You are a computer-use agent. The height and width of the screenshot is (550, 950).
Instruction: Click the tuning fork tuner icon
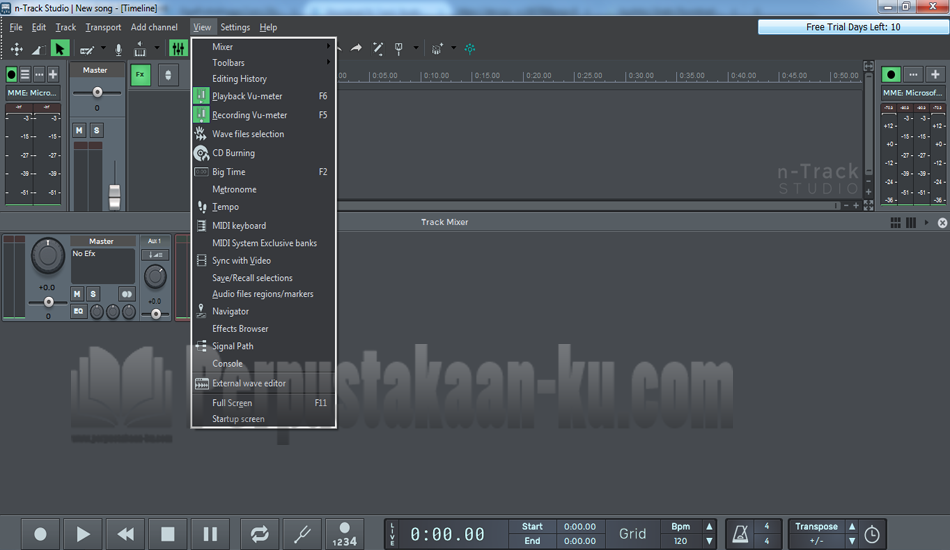[x=302, y=534]
